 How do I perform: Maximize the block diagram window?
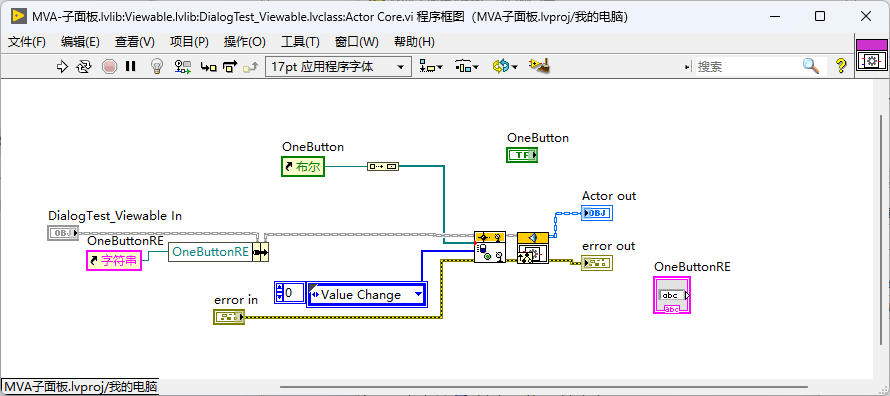(820, 16)
